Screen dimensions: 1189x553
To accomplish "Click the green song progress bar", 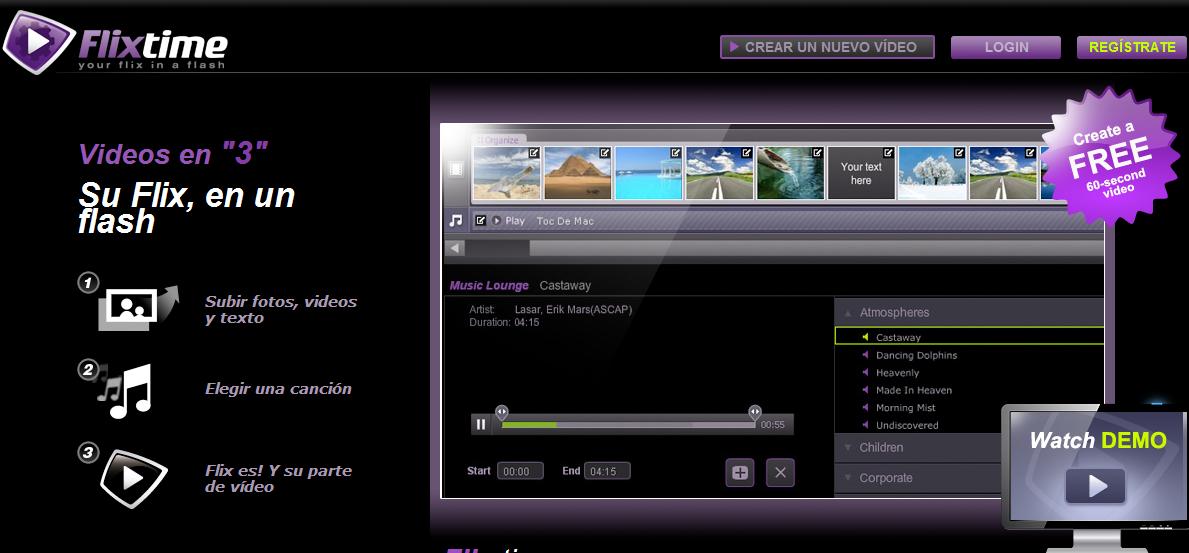I will tap(529, 425).
